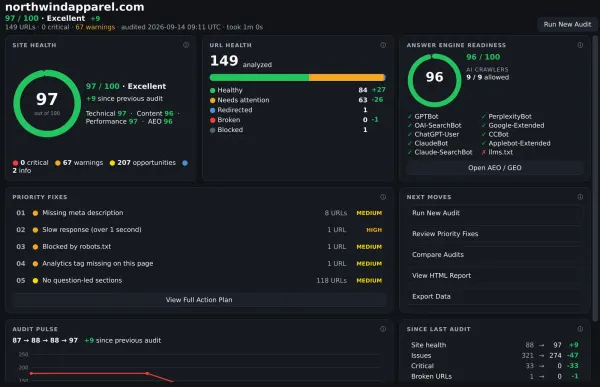Click the Claude-SearchBot crawler entry
This screenshot has width=600, height=387.
click(440, 152)
